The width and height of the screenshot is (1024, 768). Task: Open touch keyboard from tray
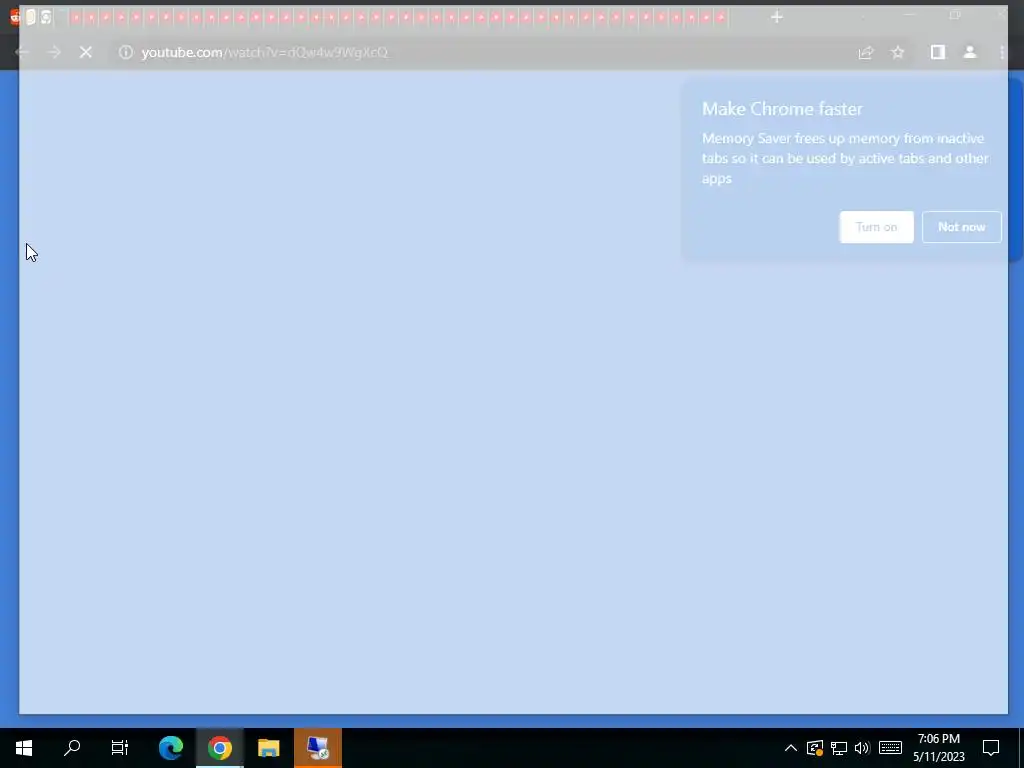(x=890, y=748)
